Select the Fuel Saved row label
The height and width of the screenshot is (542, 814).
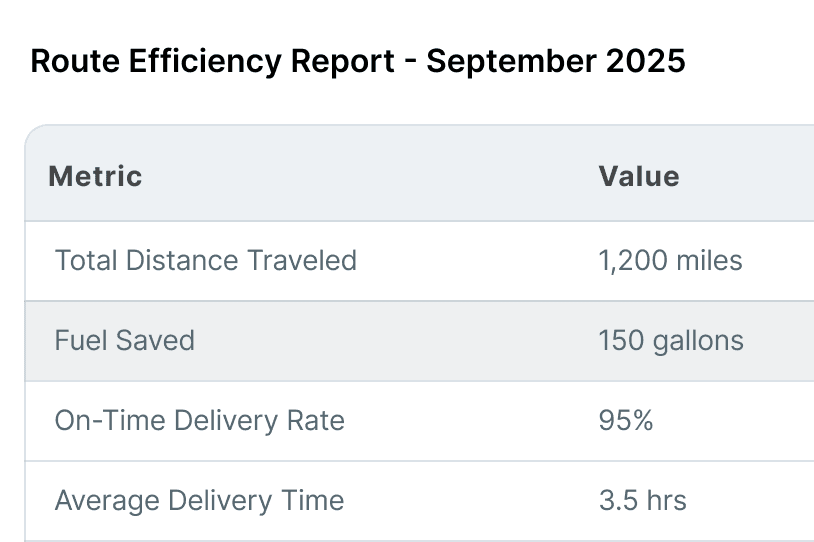click(125, 341)
